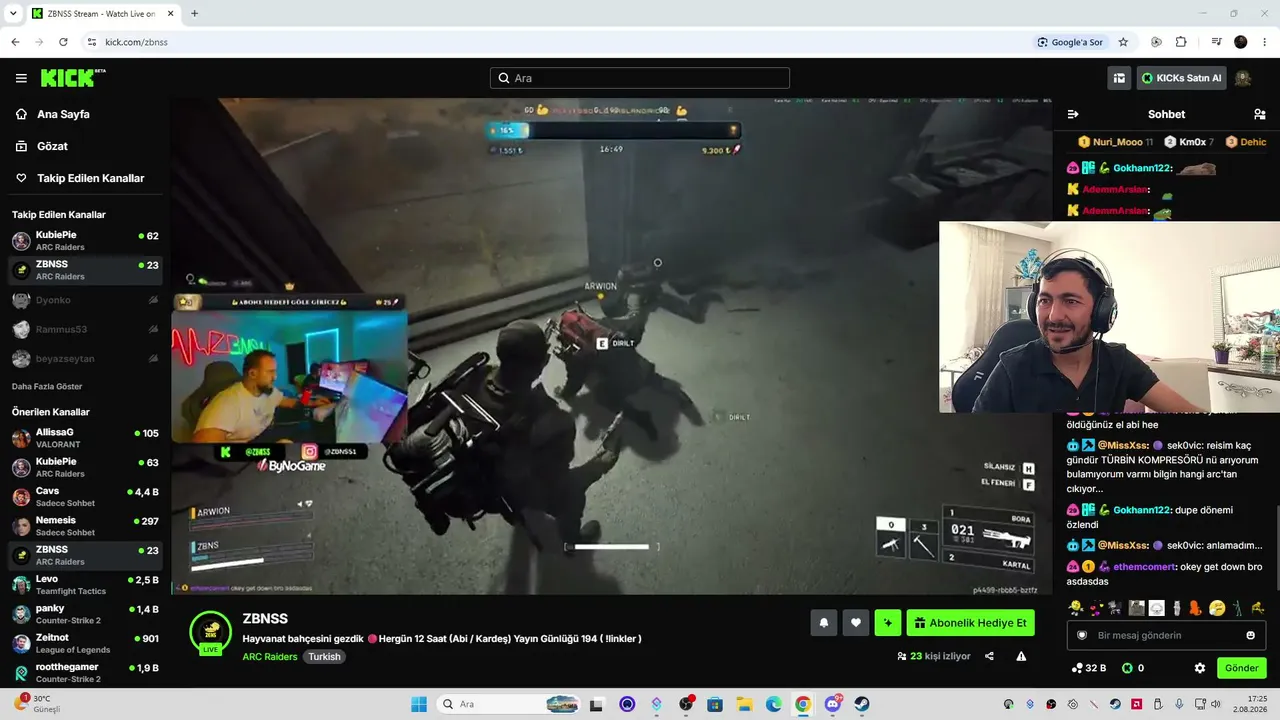This screenshot has height=720, width=1280.
Task: Open the chat user list icon
Action: tap(1259, 114)
